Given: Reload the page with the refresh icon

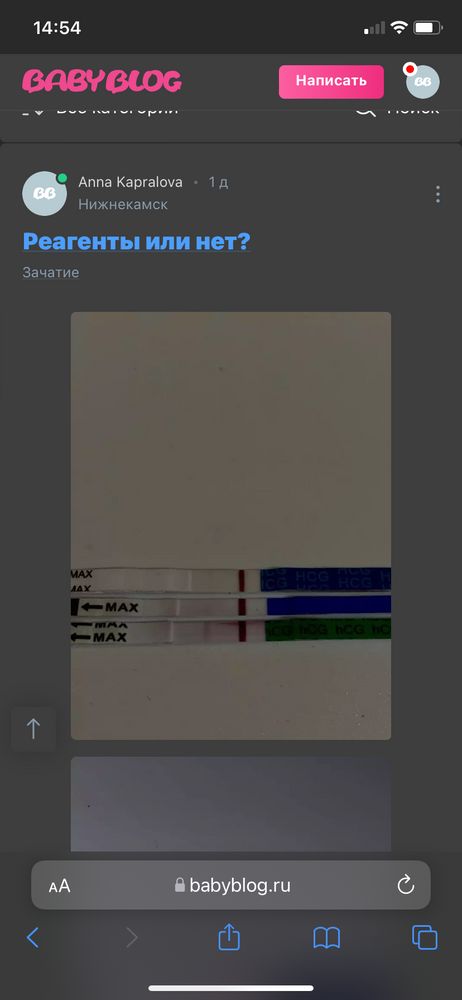Looking at the screenshot, I should click(x=406, y=885).
